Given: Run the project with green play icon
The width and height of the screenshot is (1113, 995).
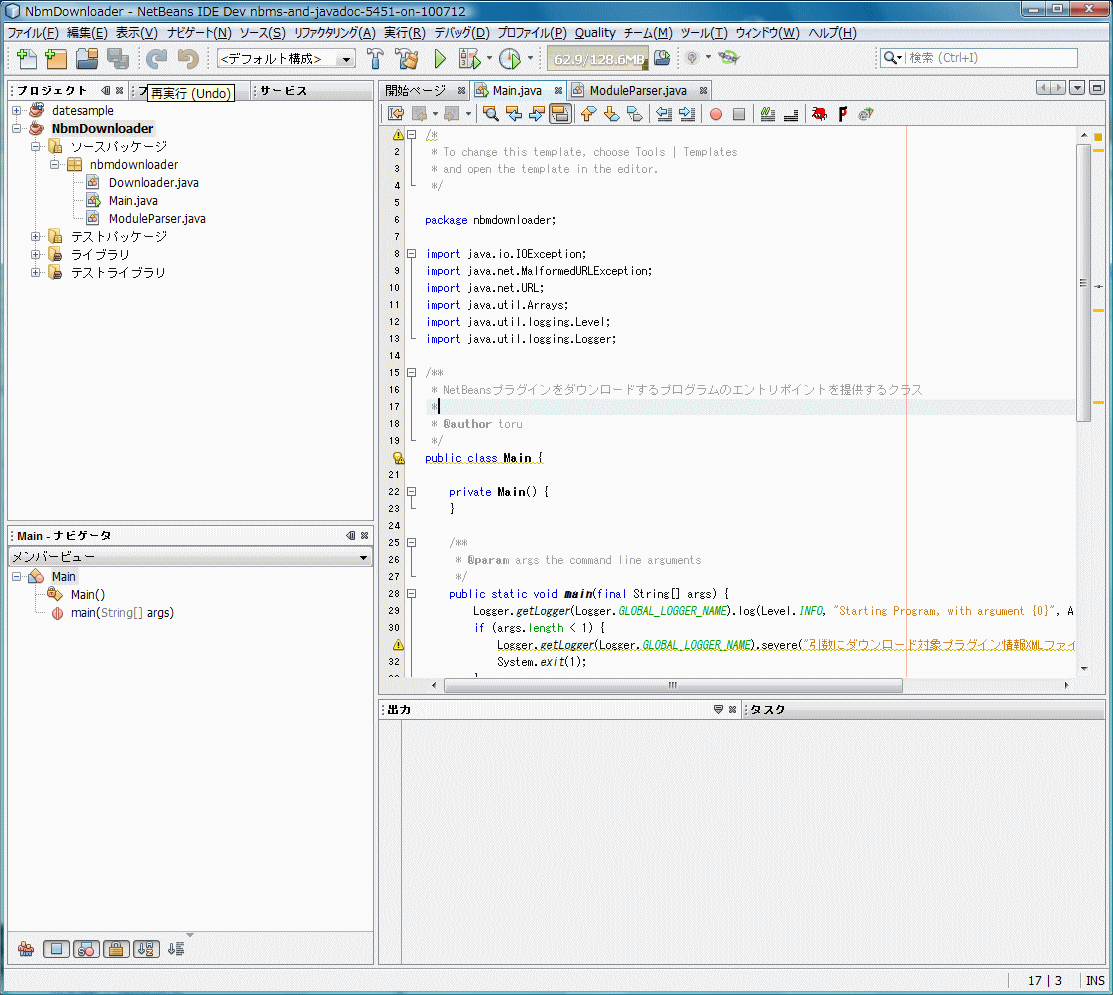Looking at the screenshot, I should (x=439, y=59).
